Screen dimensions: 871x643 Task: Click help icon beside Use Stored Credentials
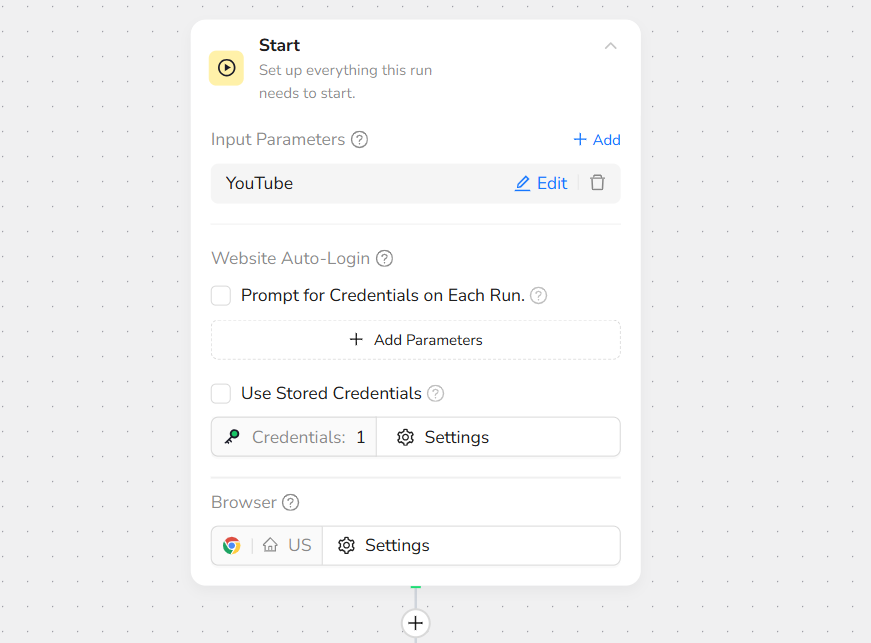[x=436, y=394]
